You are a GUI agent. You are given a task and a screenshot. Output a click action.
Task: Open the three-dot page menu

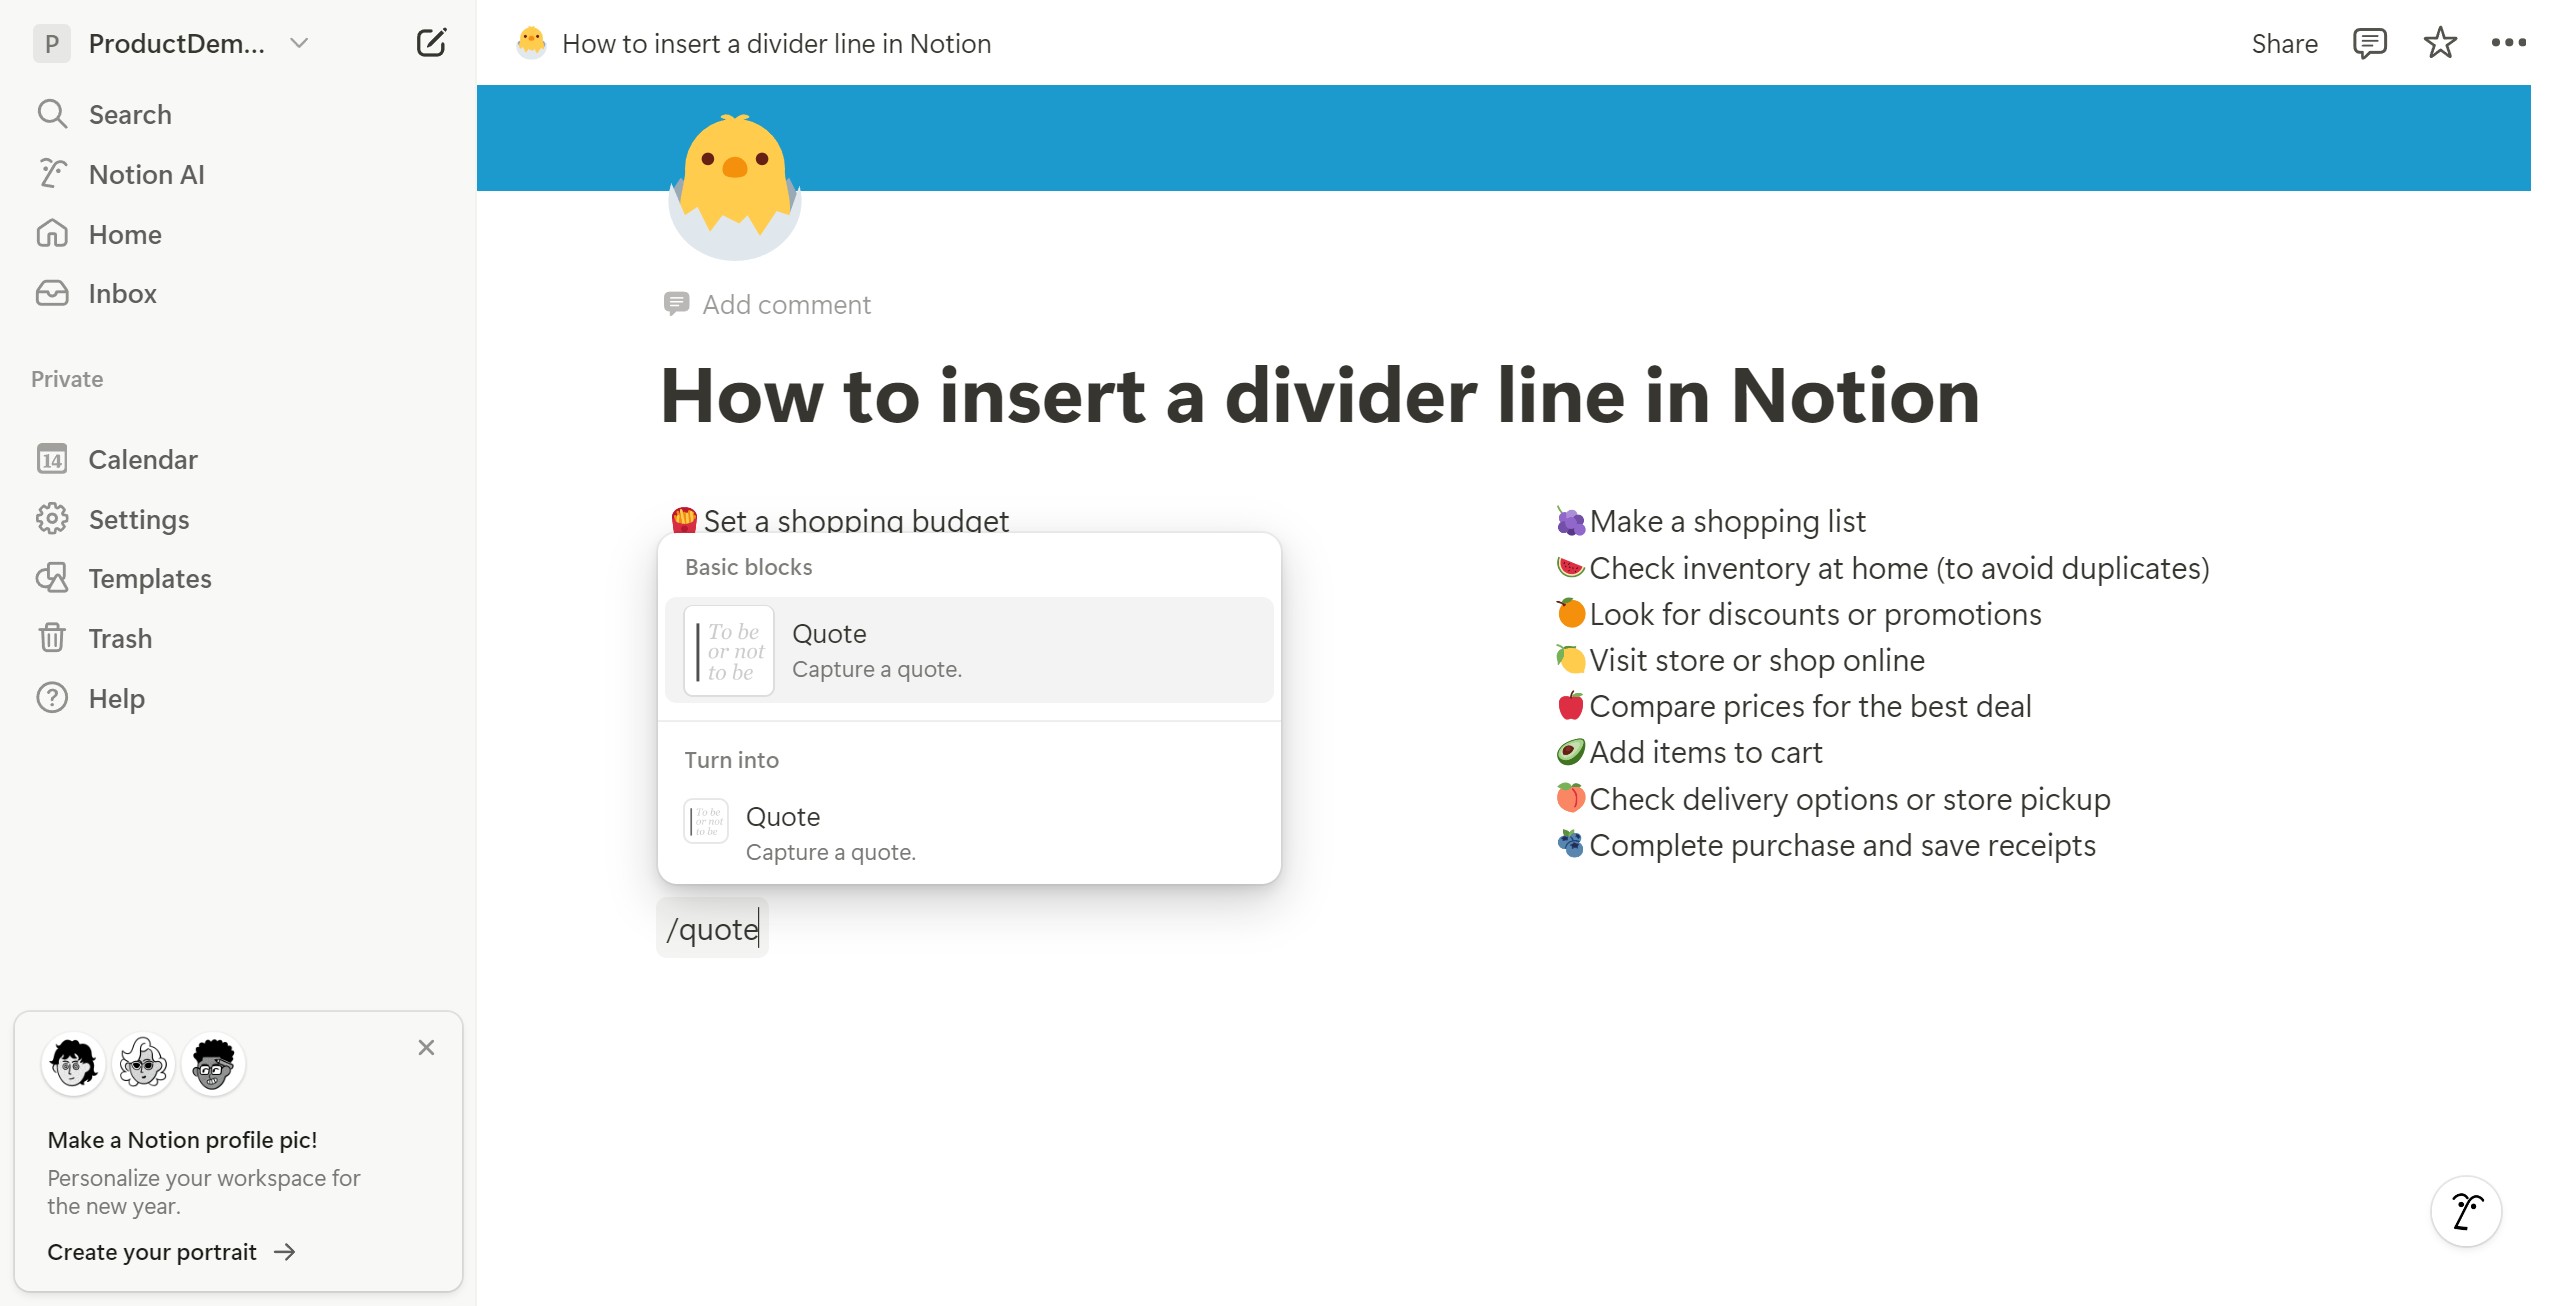pyautogui.click(x=2509, y=43)
